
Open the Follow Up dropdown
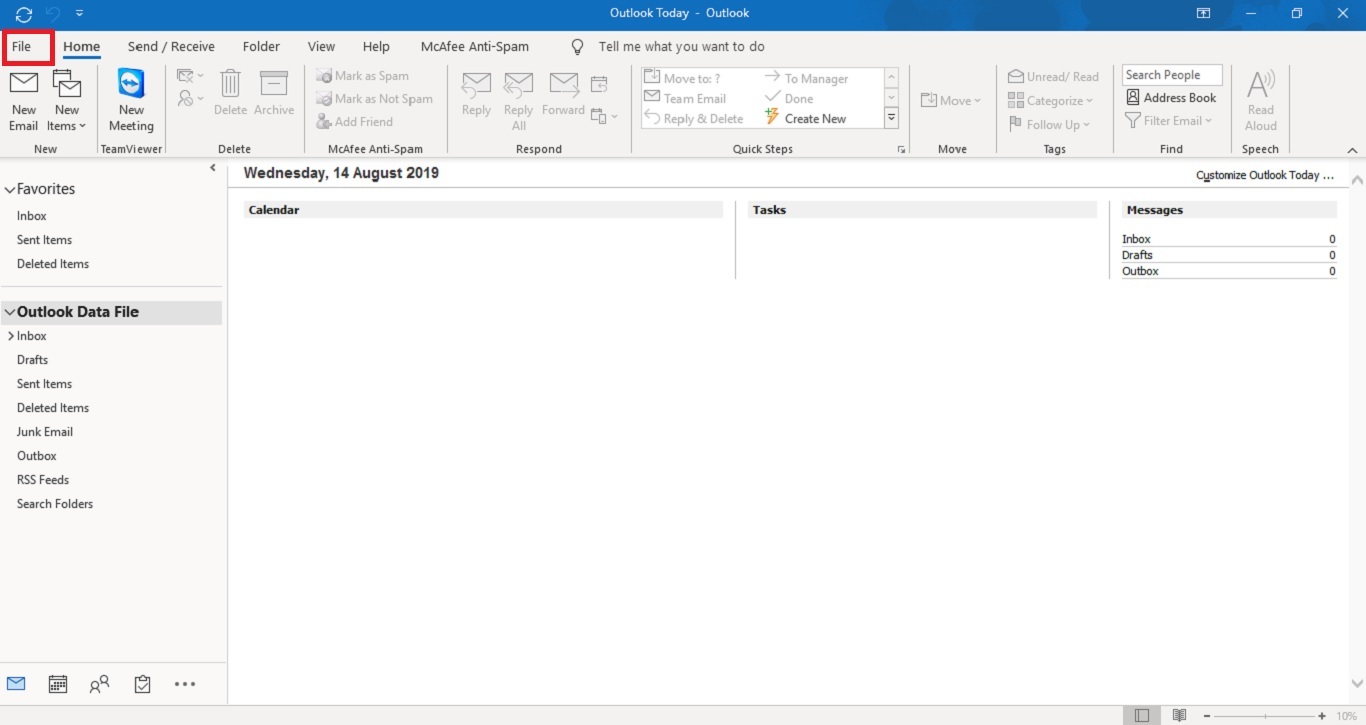(1048, 124)
